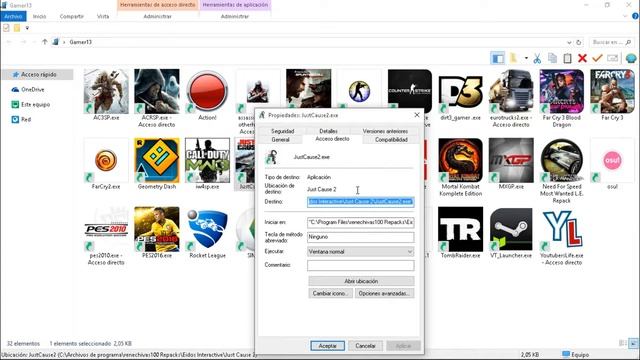640x360 pixels.
Task: Select the VT_Launcher.exe icon
Action: 511,229
